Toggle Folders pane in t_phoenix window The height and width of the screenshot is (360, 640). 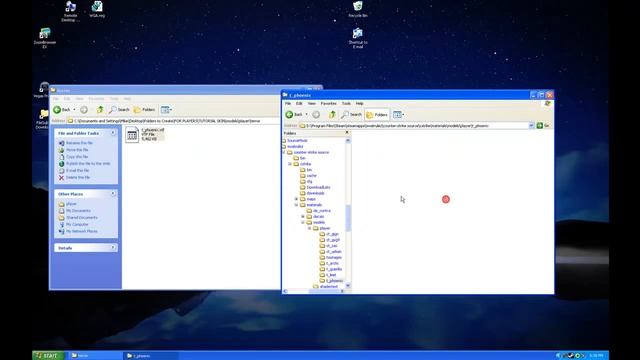tap(377, 115)
